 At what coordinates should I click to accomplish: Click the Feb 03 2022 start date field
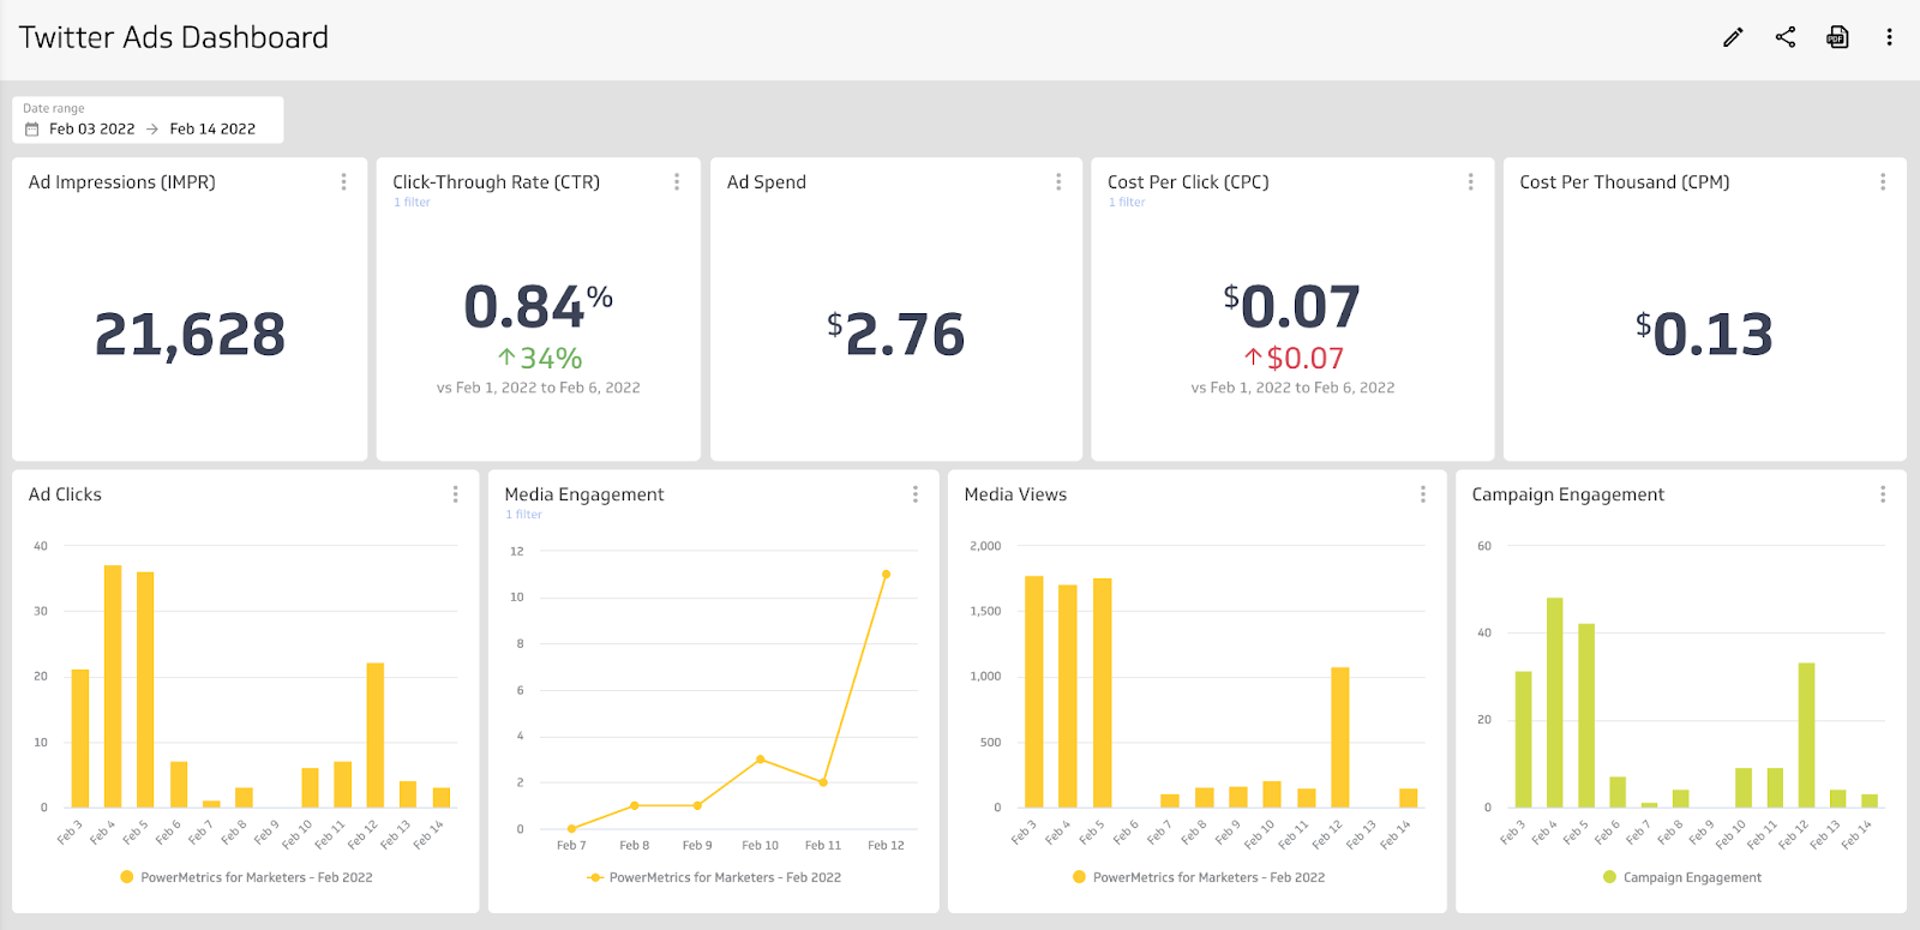point(92,128)
